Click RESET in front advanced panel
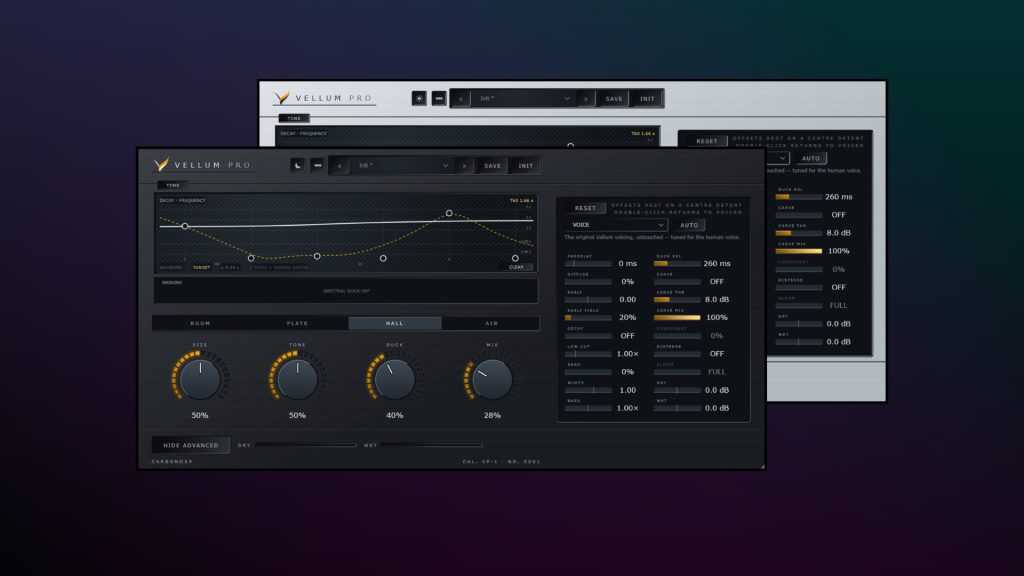The image size is (1024, 576). coord(585,208)
